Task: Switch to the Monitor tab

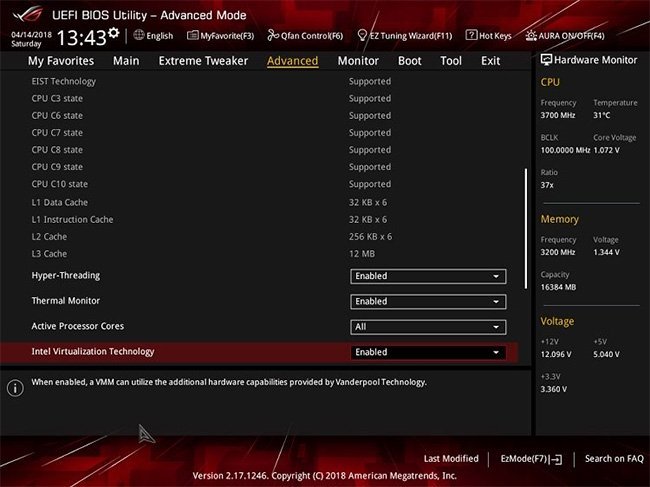Action: [x=358, y=61]
